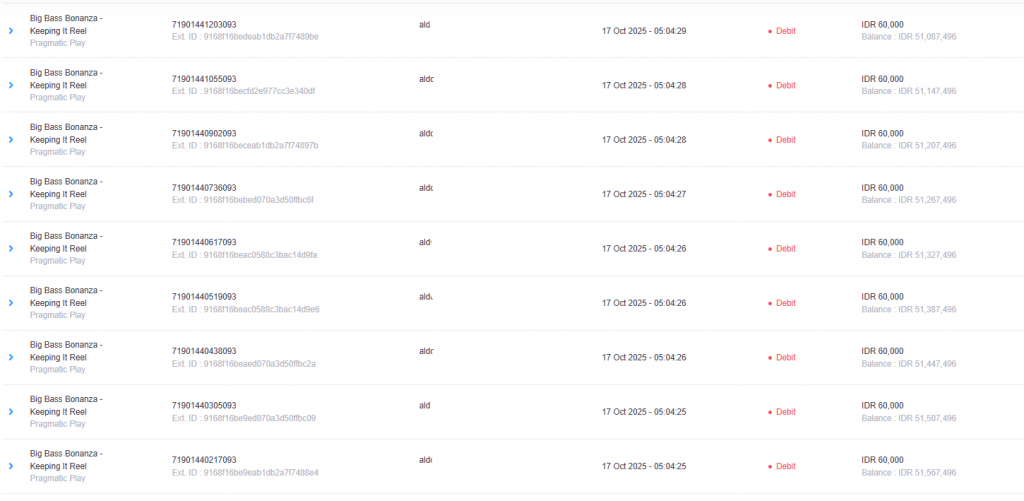Click the Debit status dot at 05:04:29
Screen dimensions: 1024x501
click(770, 31)
